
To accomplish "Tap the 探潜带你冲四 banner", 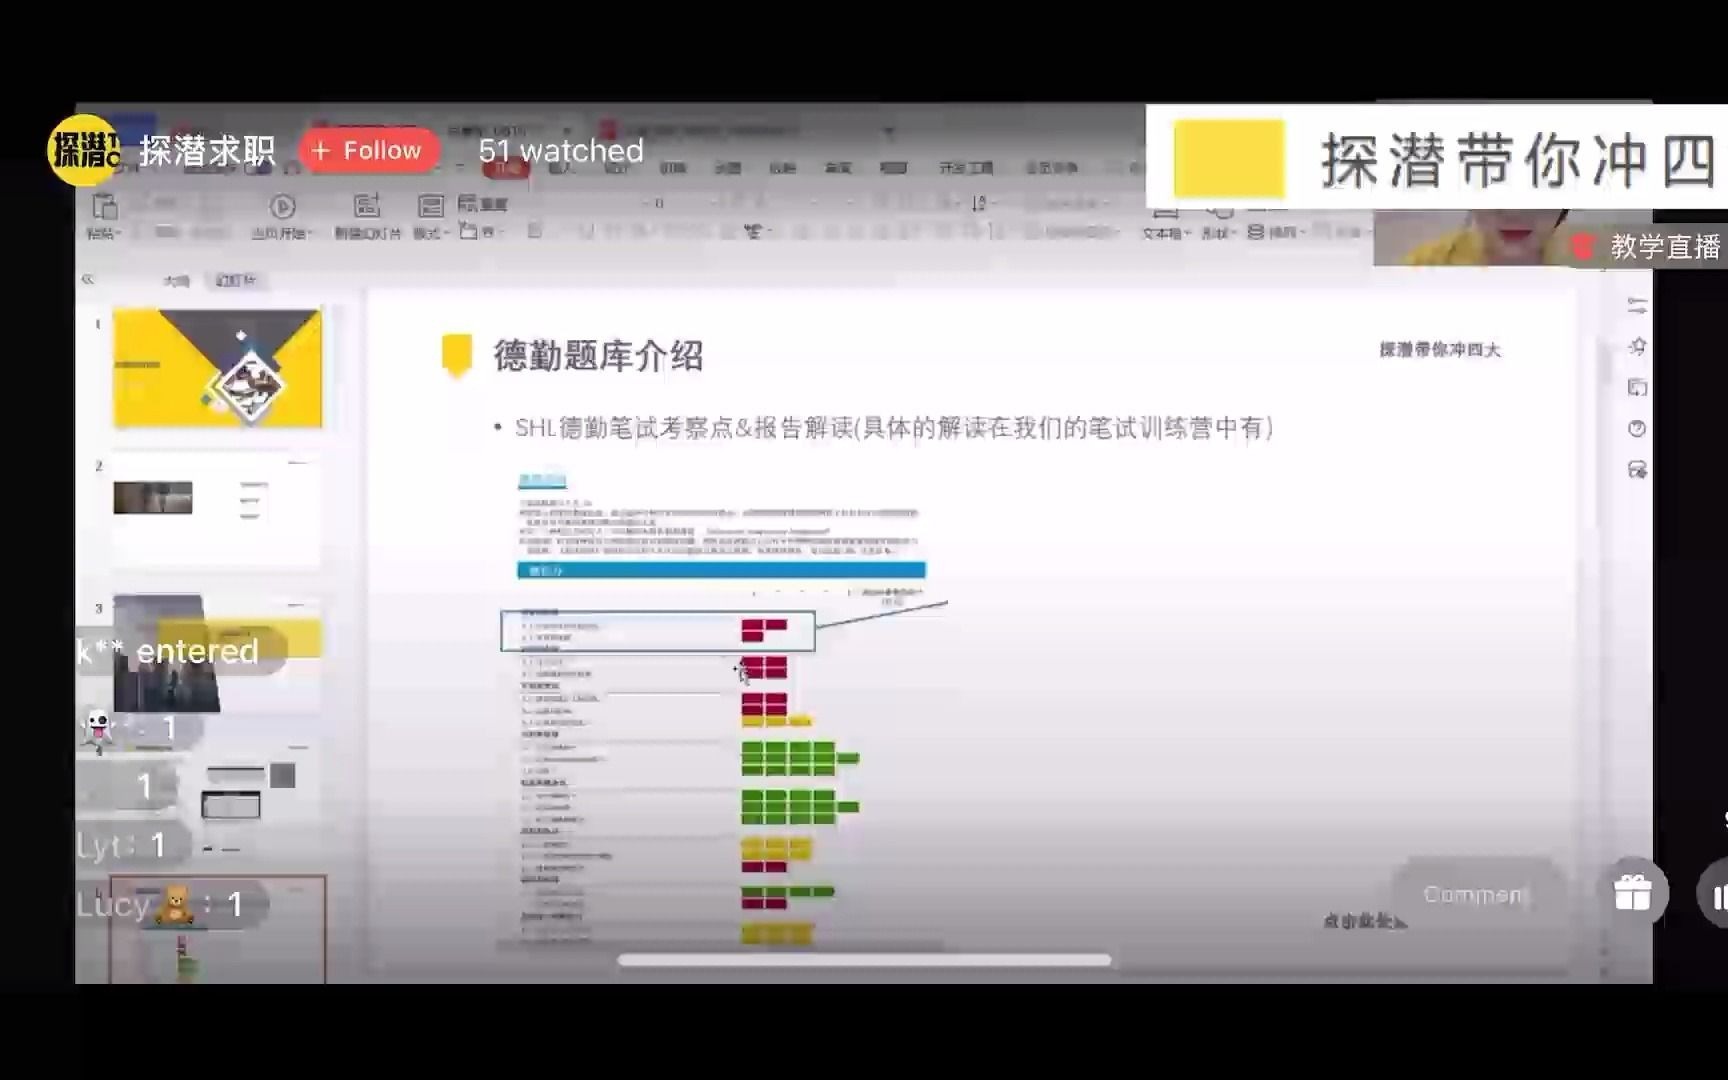I will [x=1437, y=157].
